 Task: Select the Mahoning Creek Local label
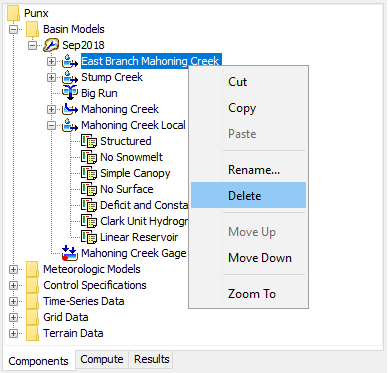[x=133, y=125]
